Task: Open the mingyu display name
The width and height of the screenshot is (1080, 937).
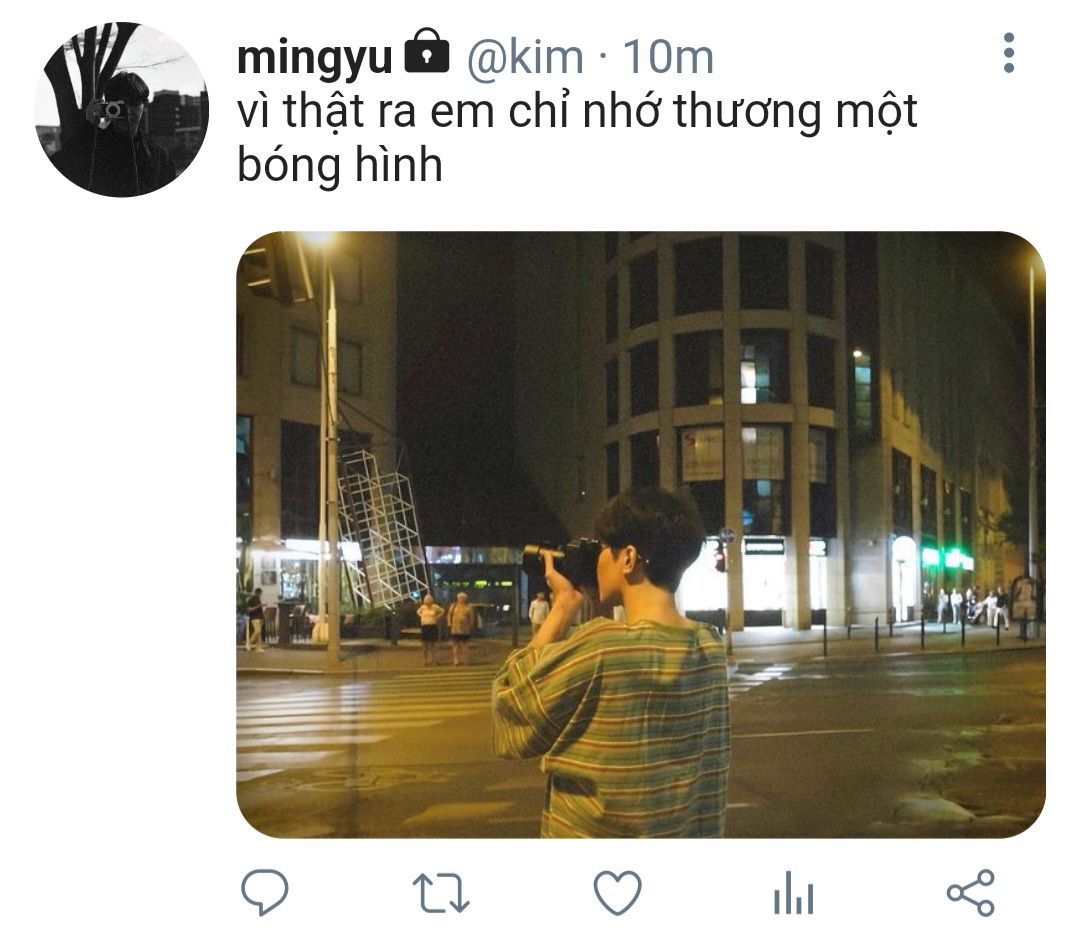Action: 314,57
